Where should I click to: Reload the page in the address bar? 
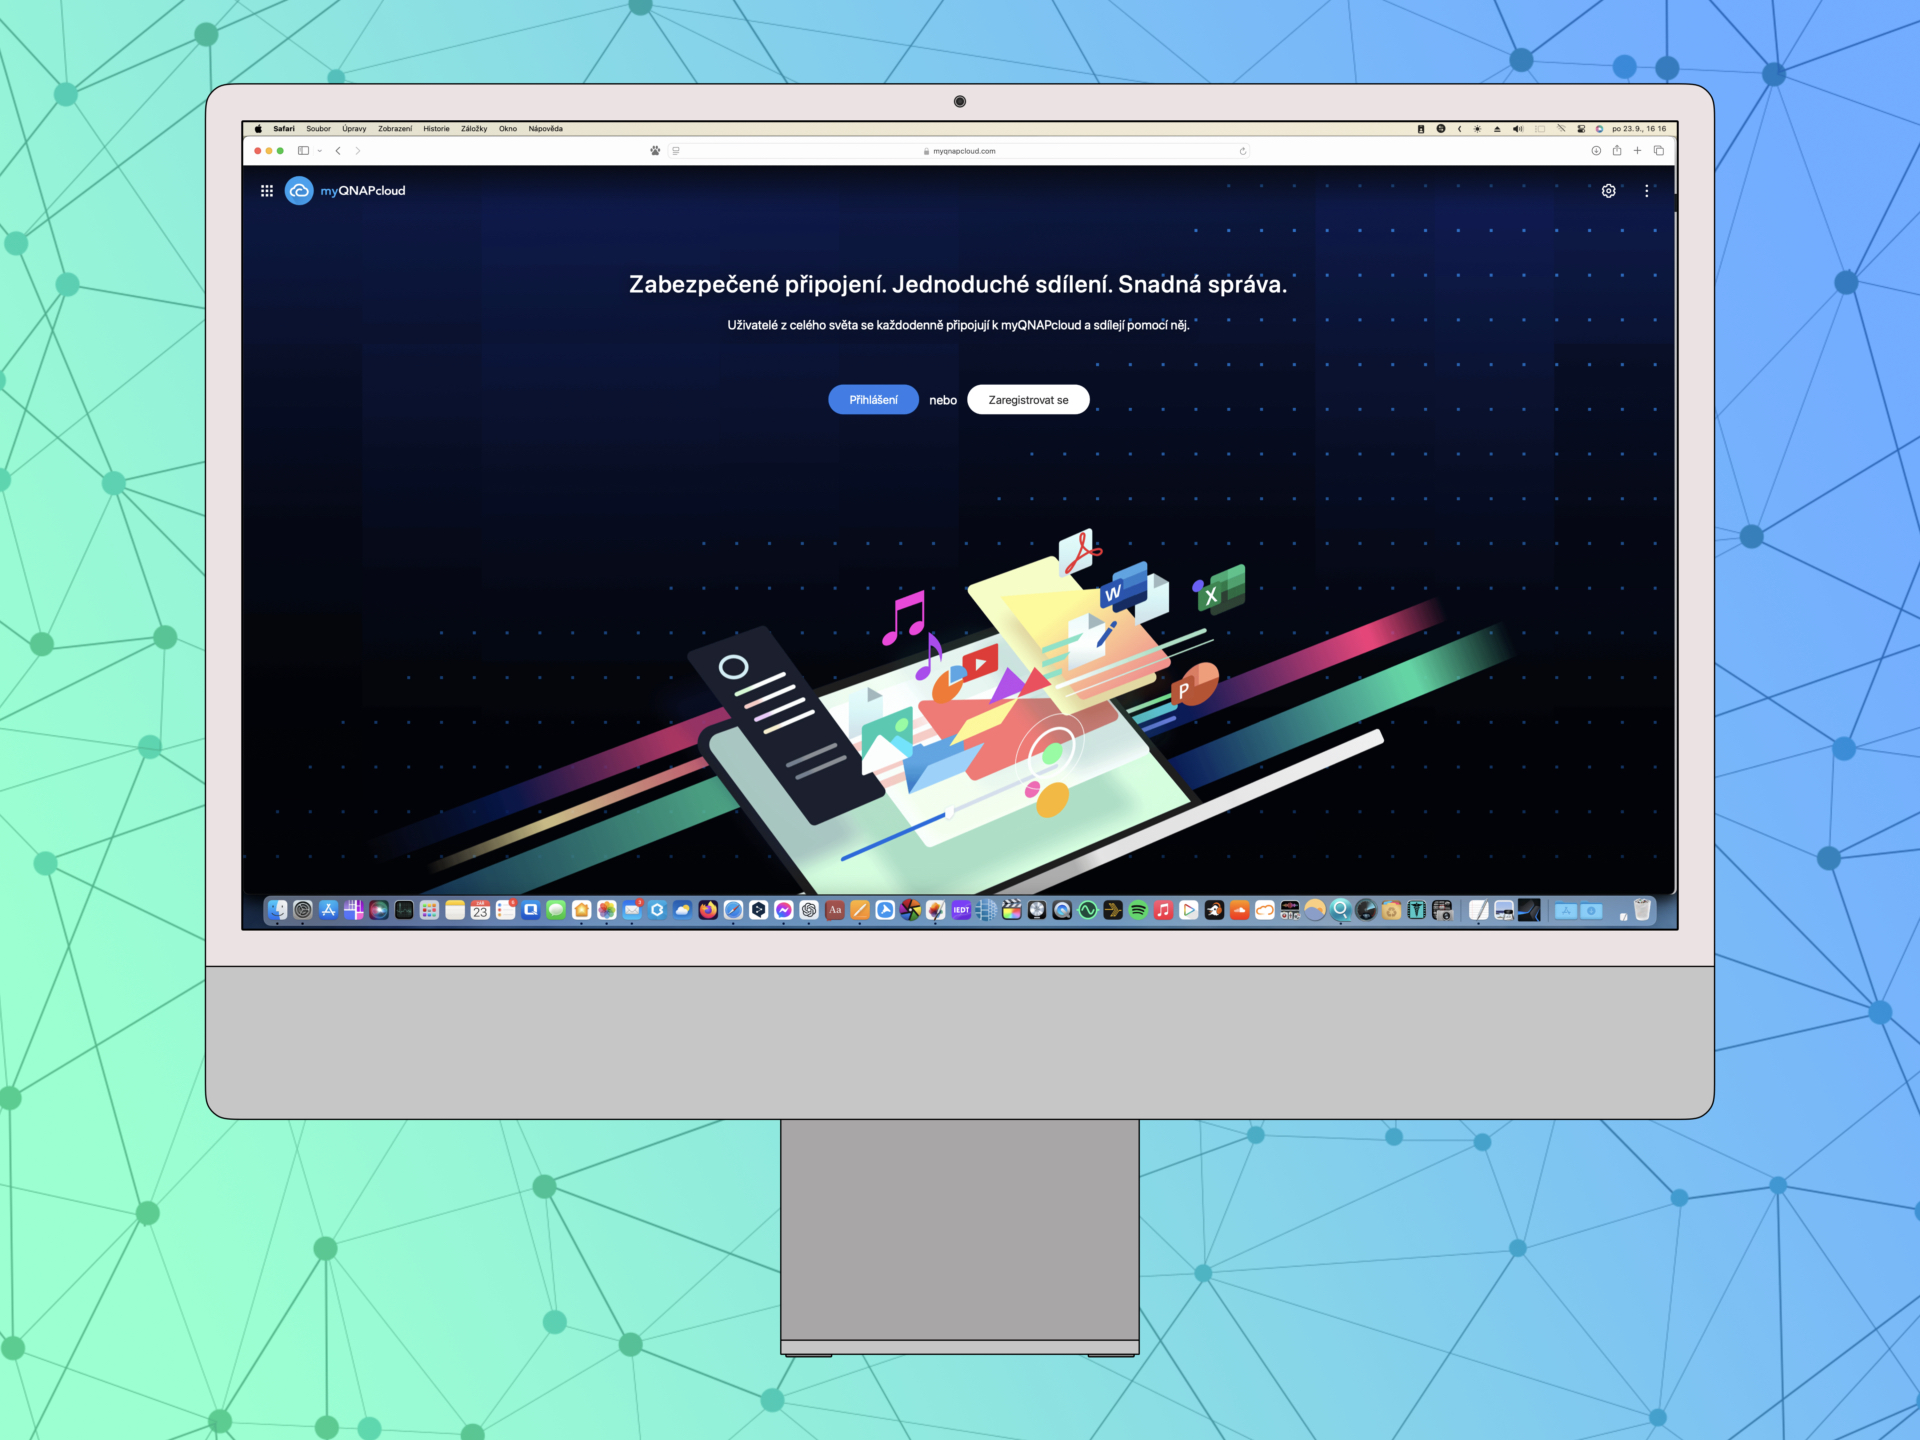(x=1243, y=151)
